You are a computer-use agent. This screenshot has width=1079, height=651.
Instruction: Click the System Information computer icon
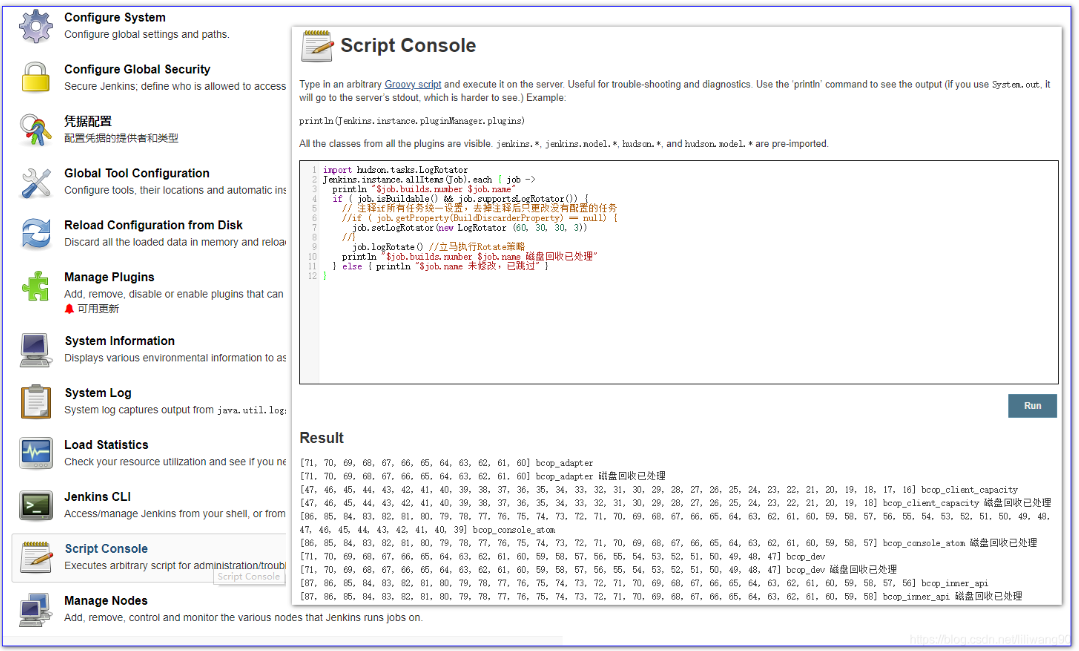click(36, 349)
